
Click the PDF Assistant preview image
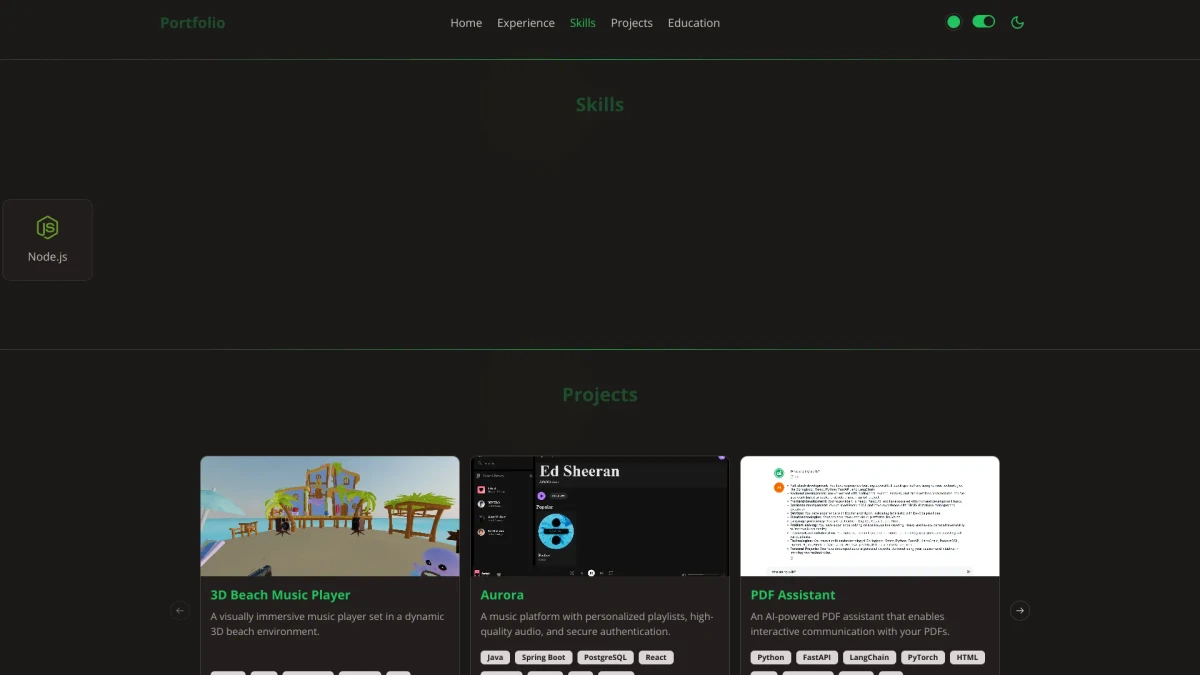coord(870,516)
